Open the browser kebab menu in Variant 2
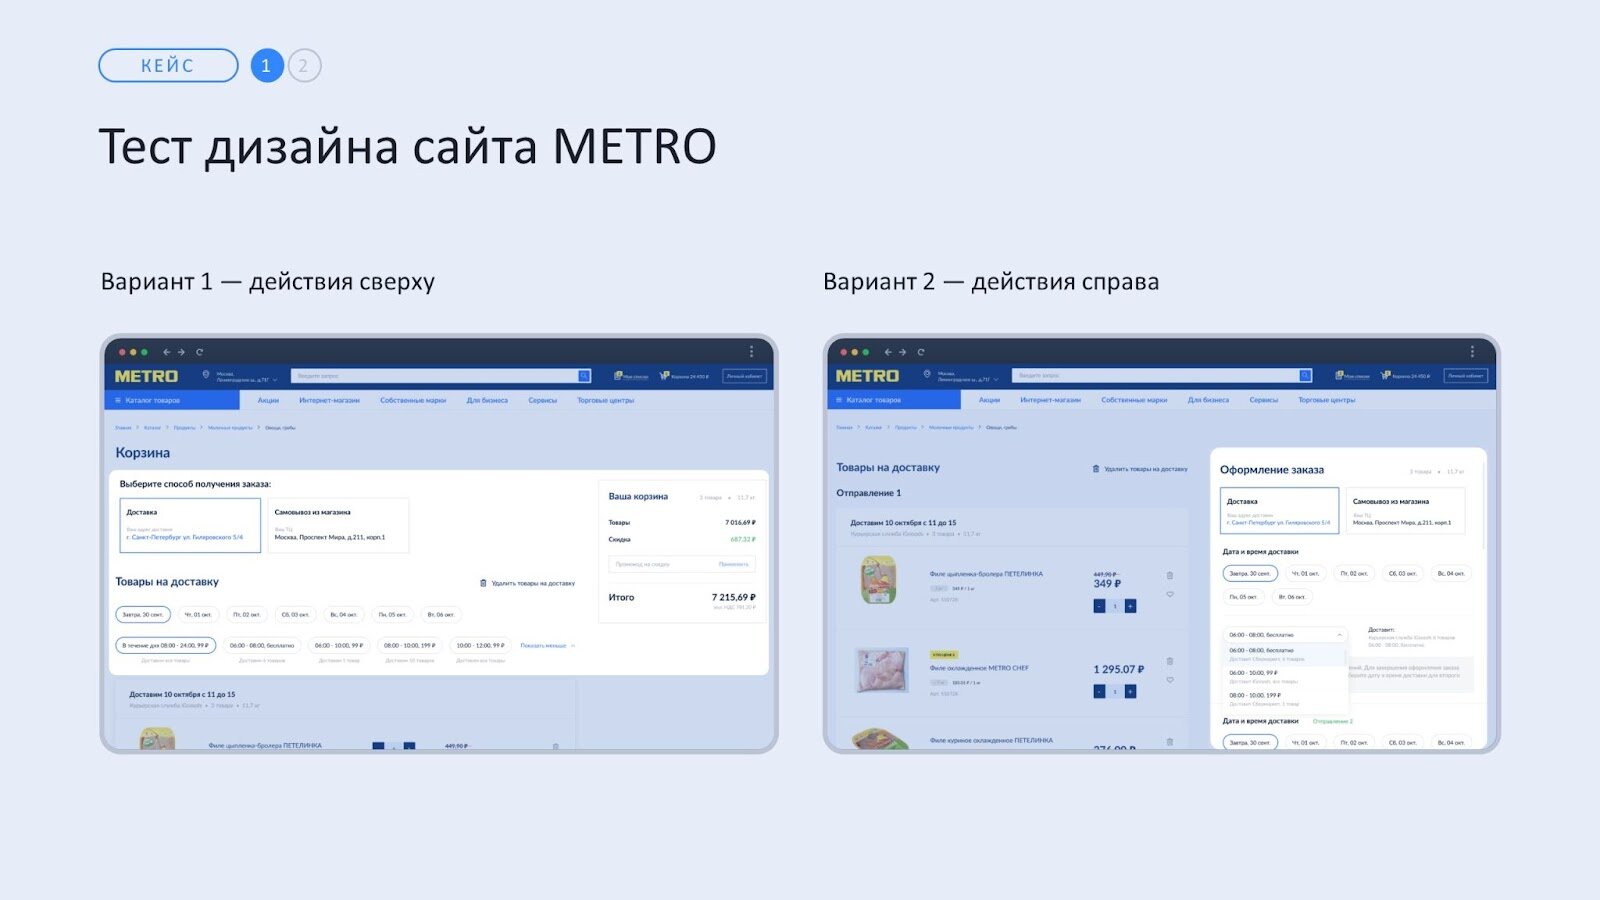1600x900 pixels. click(x=1472, y=352)
